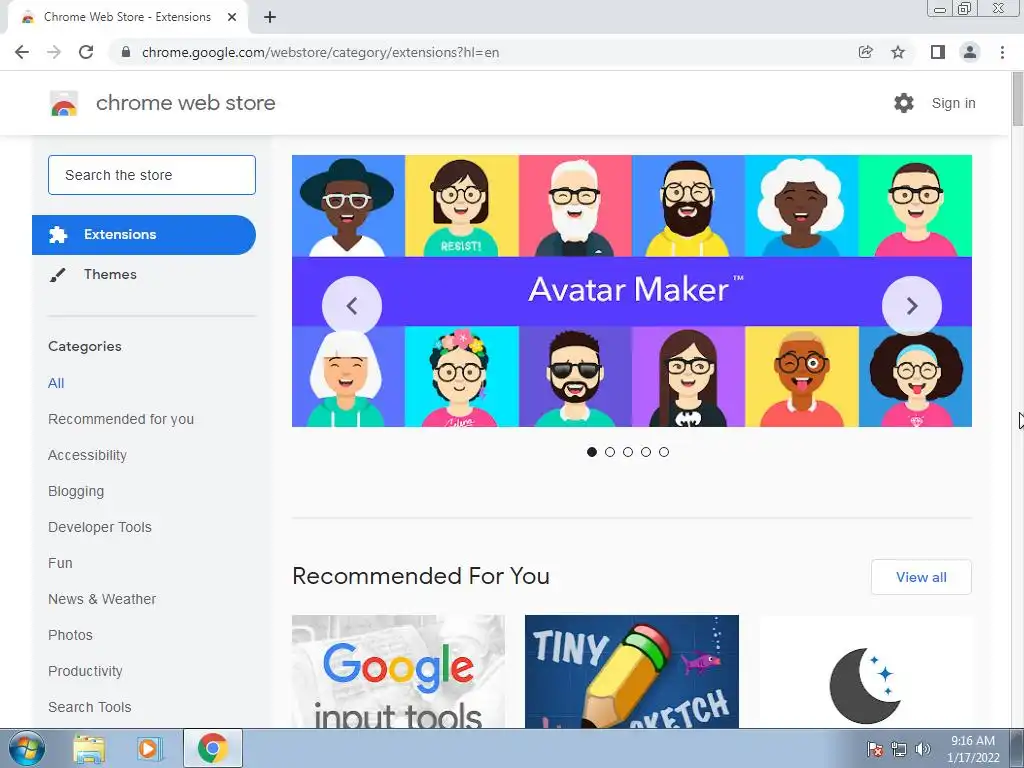Open Google Input Tools extension card
Image resolution: width=1024 pixels, height=768 pixels.
[x=398, y=671]
